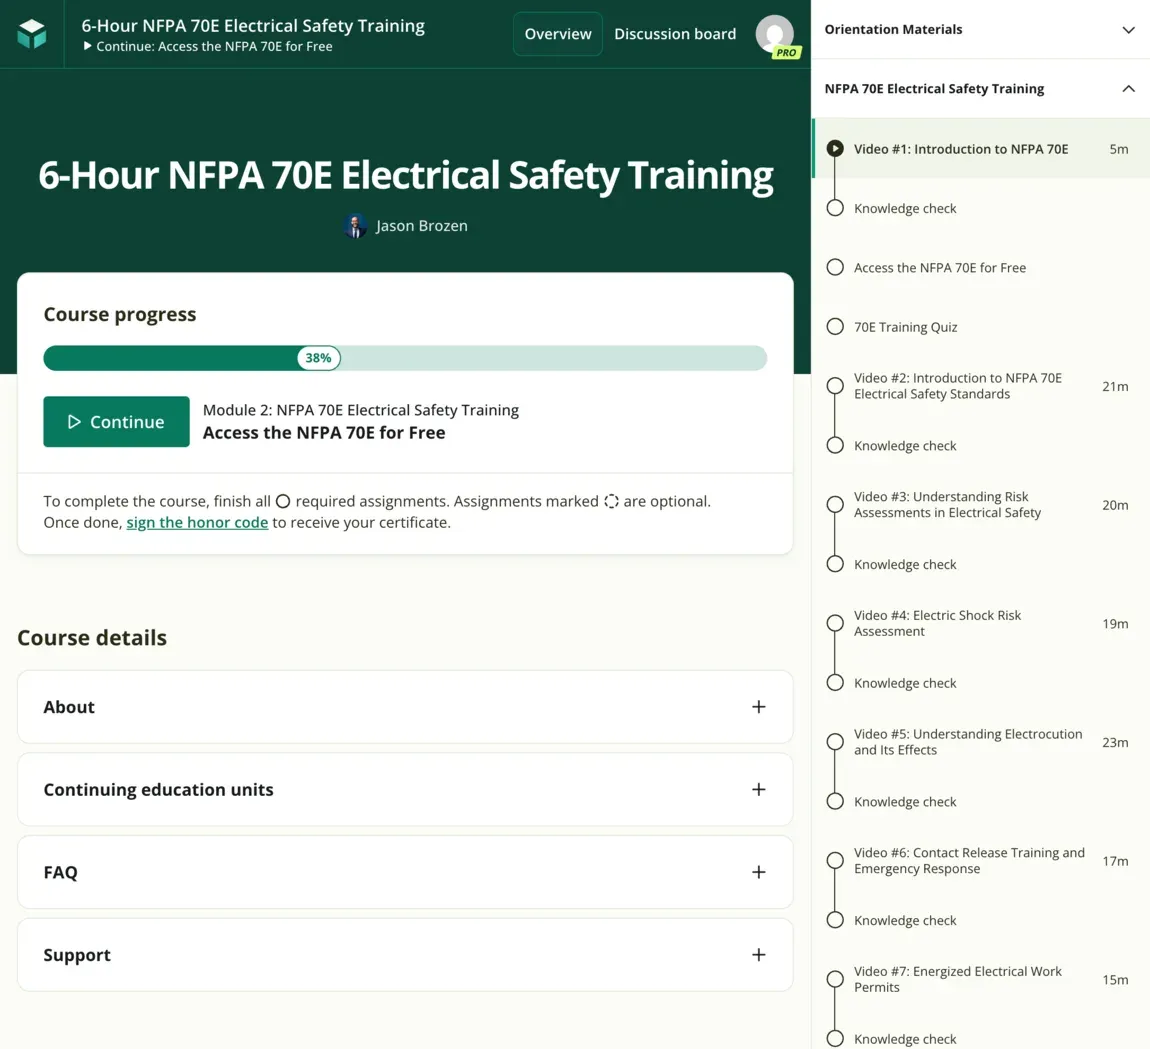
Task: Collapse the NFPA 70E Electrical Safety Training section
Action: [x=981, y=89]
